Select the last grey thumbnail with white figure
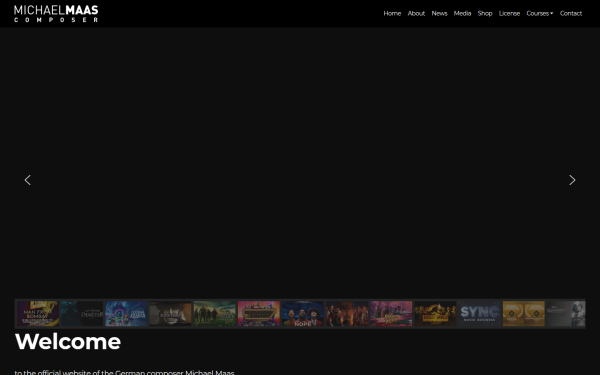 [x=566, y=314]
